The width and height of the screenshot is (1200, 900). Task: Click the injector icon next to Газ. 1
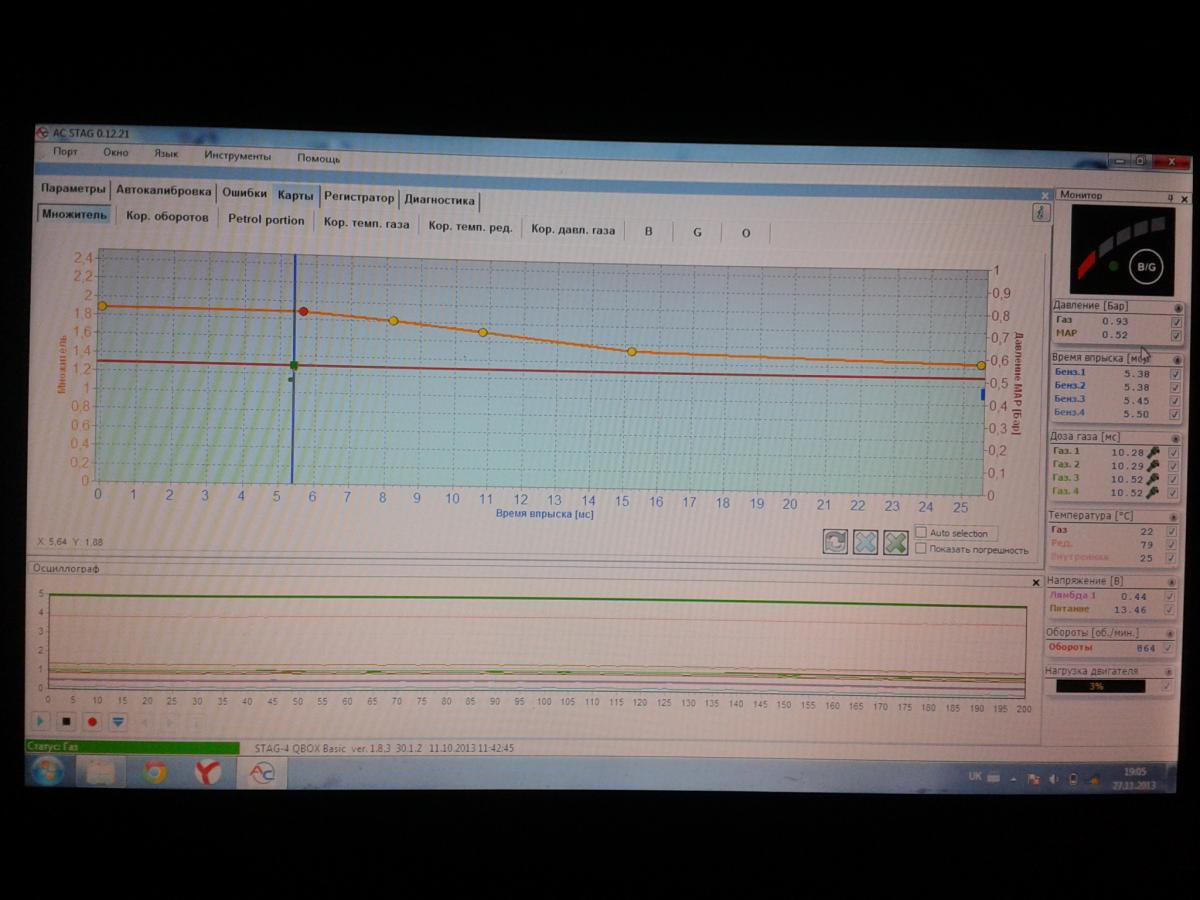point(1154,453)
